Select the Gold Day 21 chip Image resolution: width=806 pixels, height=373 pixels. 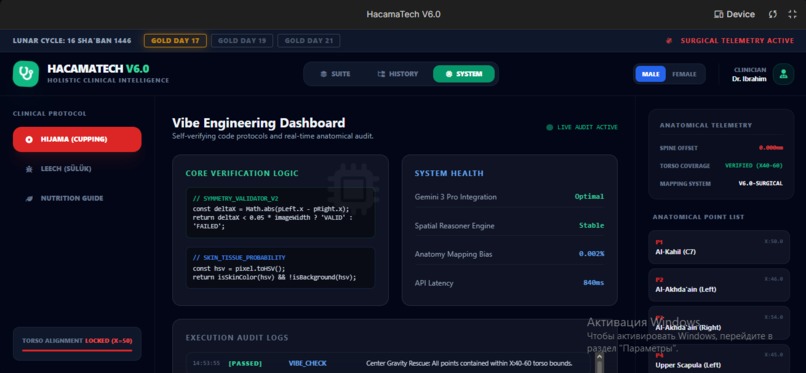pos(308,41)
